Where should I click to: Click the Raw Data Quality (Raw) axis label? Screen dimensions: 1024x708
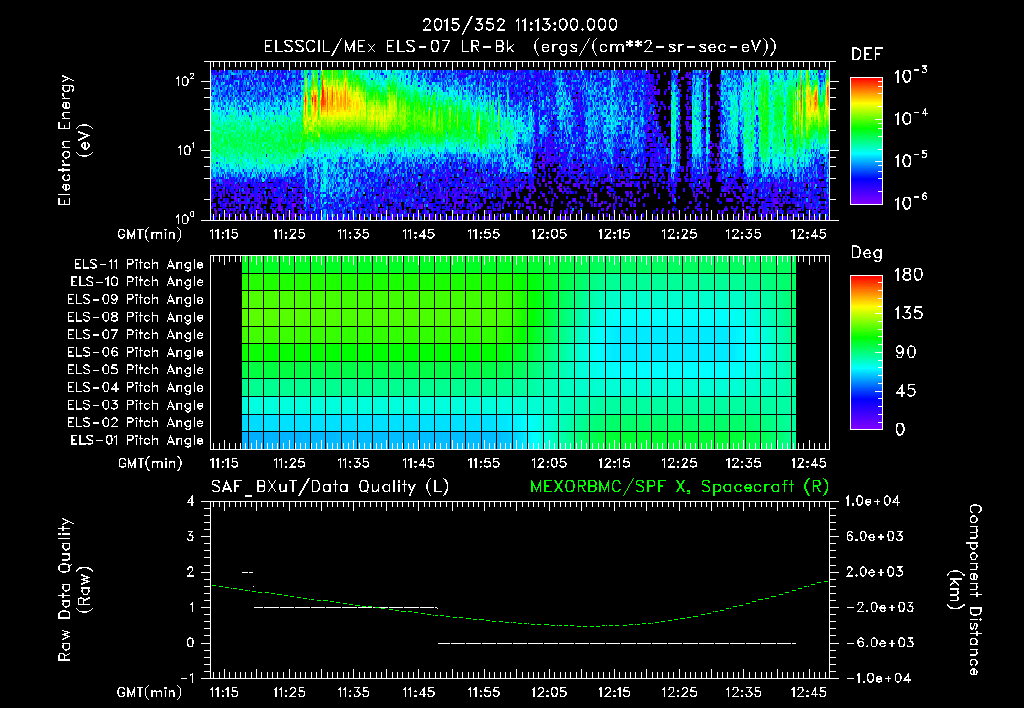[74, 589]
